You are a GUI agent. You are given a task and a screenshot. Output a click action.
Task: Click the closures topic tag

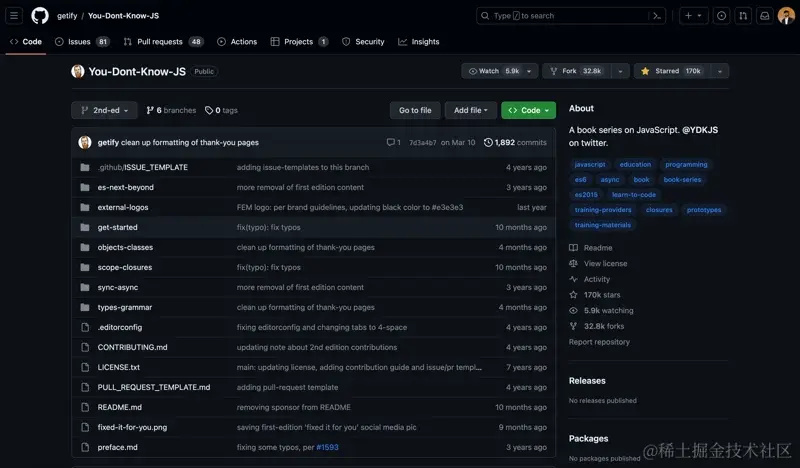click(659, 210)
